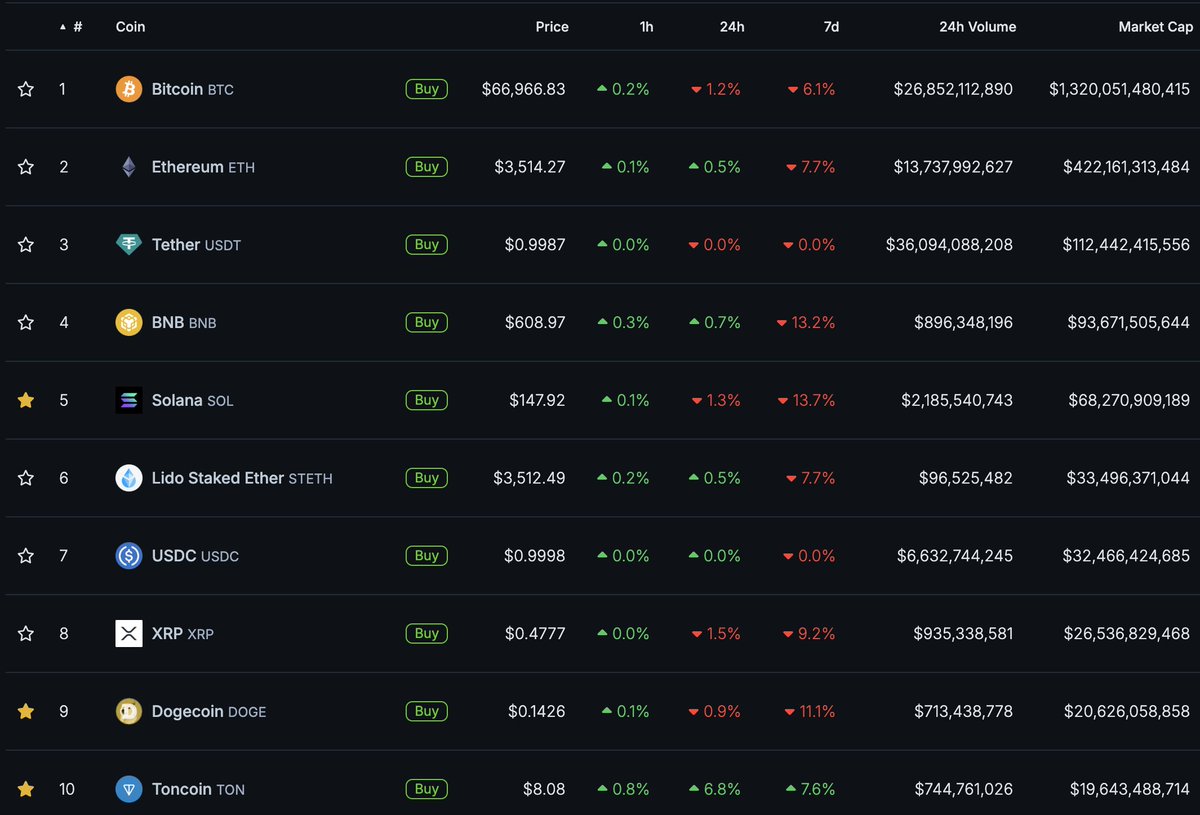Click the BNB coin logo

(x=129, y=322)
